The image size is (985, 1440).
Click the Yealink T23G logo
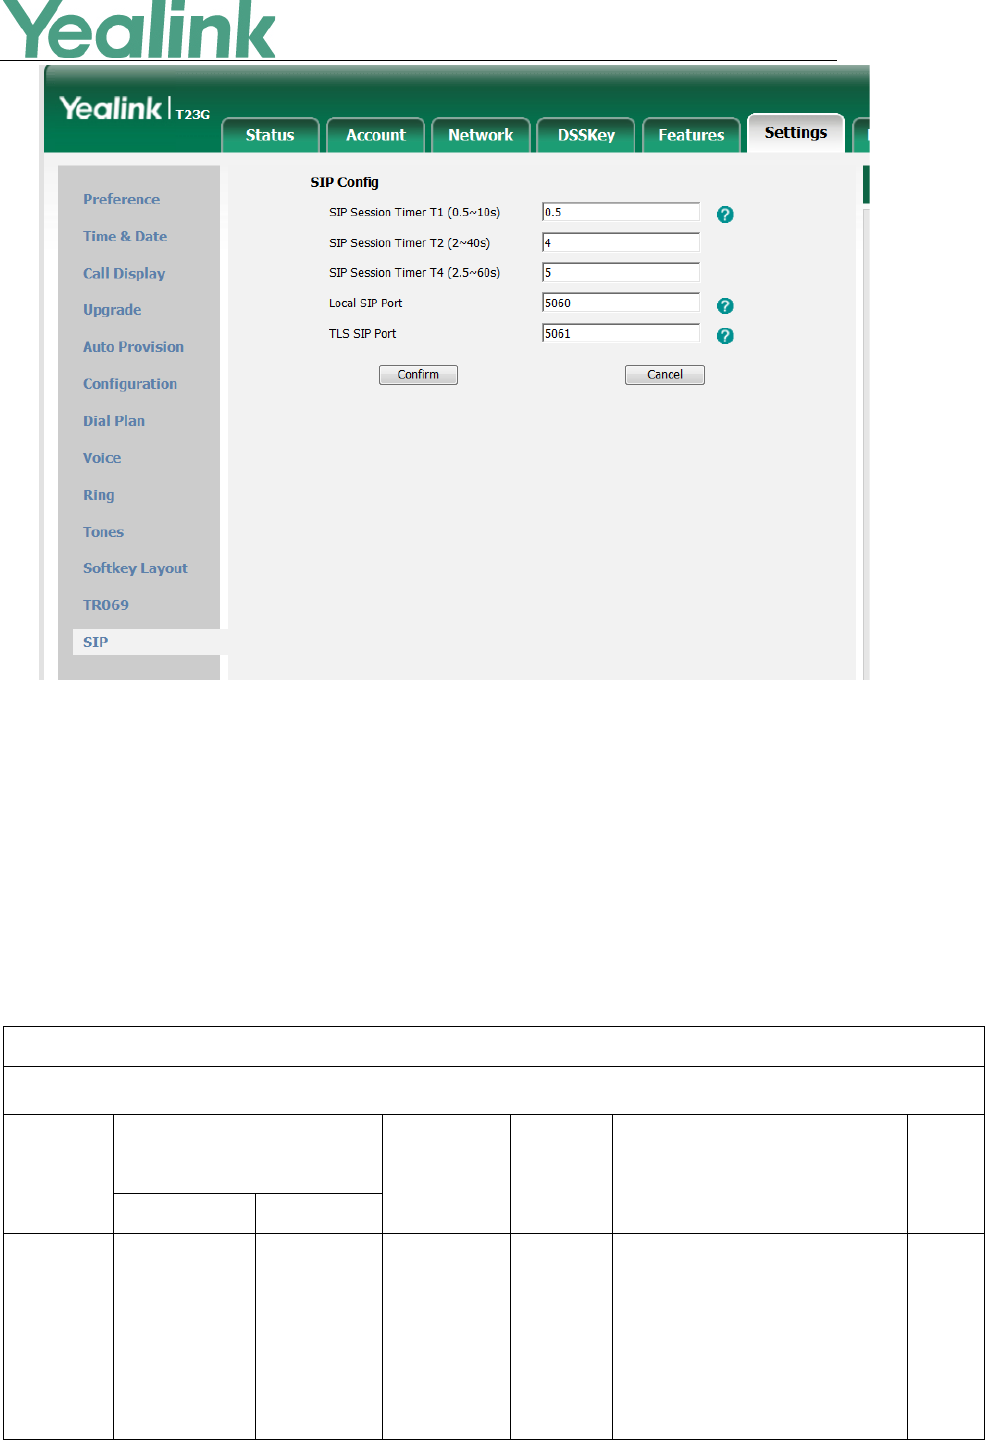135,108
